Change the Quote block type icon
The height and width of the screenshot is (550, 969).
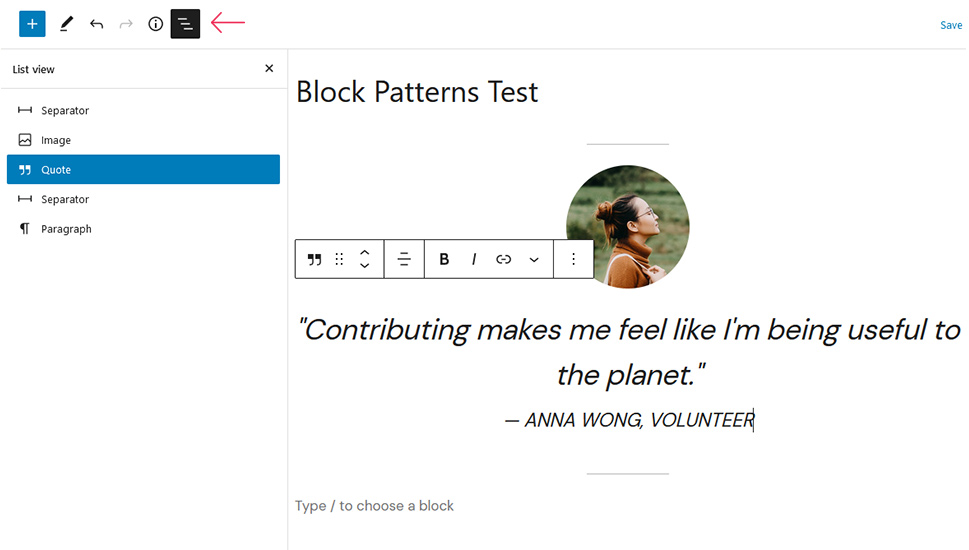[x=315, y=259]
